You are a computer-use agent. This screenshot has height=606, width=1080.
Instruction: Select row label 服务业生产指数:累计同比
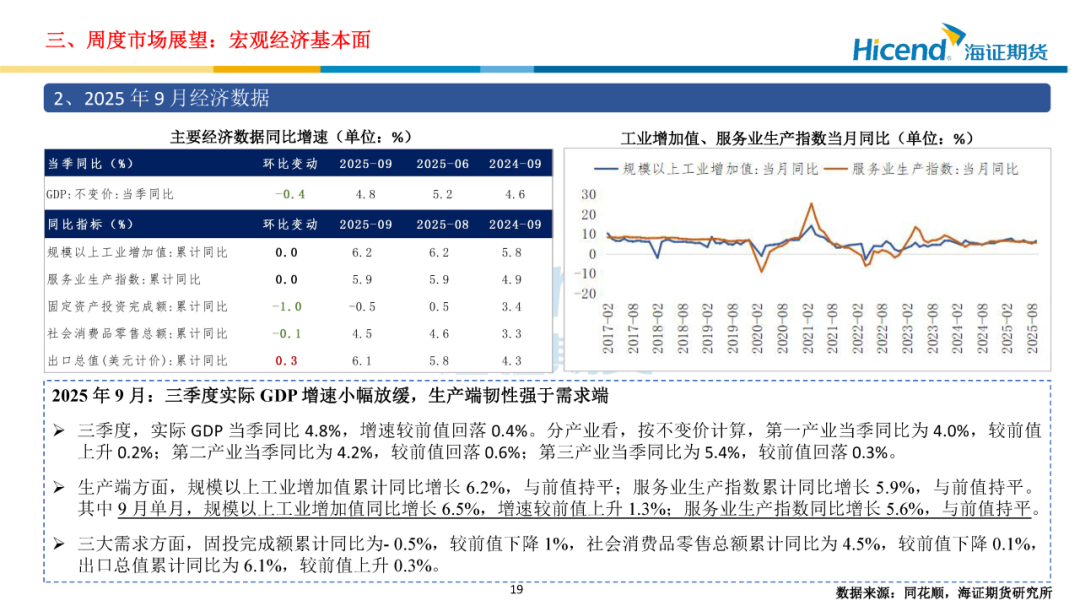click(124, 280)
